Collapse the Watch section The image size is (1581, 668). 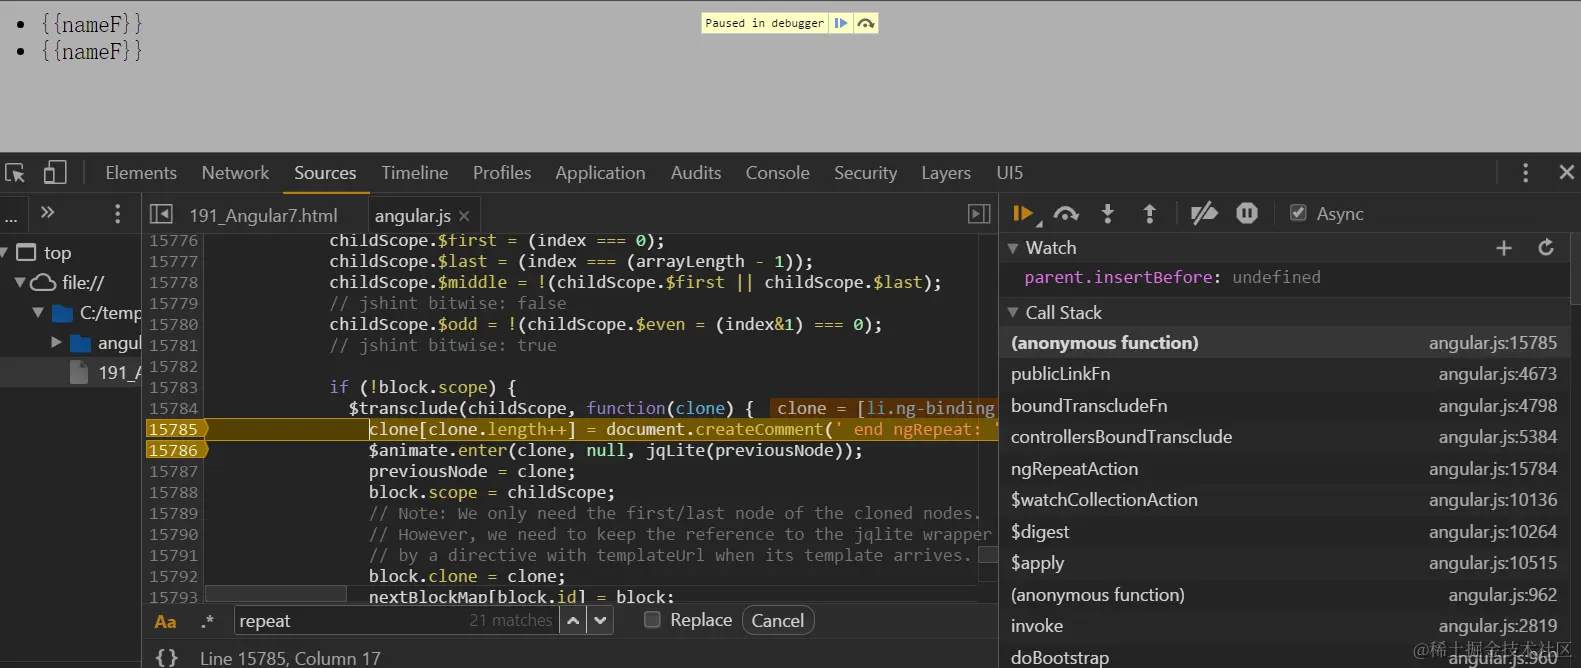[1013, 248]
